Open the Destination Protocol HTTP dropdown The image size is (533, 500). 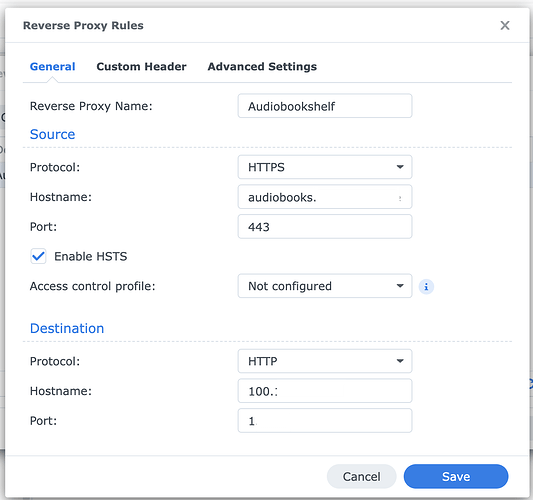point(325,361)
